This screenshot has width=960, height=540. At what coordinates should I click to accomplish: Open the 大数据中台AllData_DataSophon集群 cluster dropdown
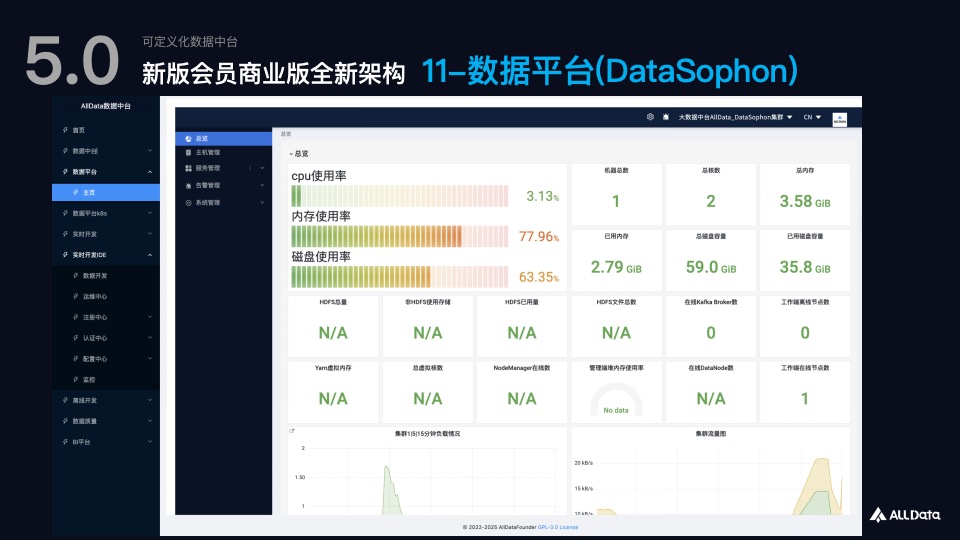pyautogui.click(x=735, y=117)
